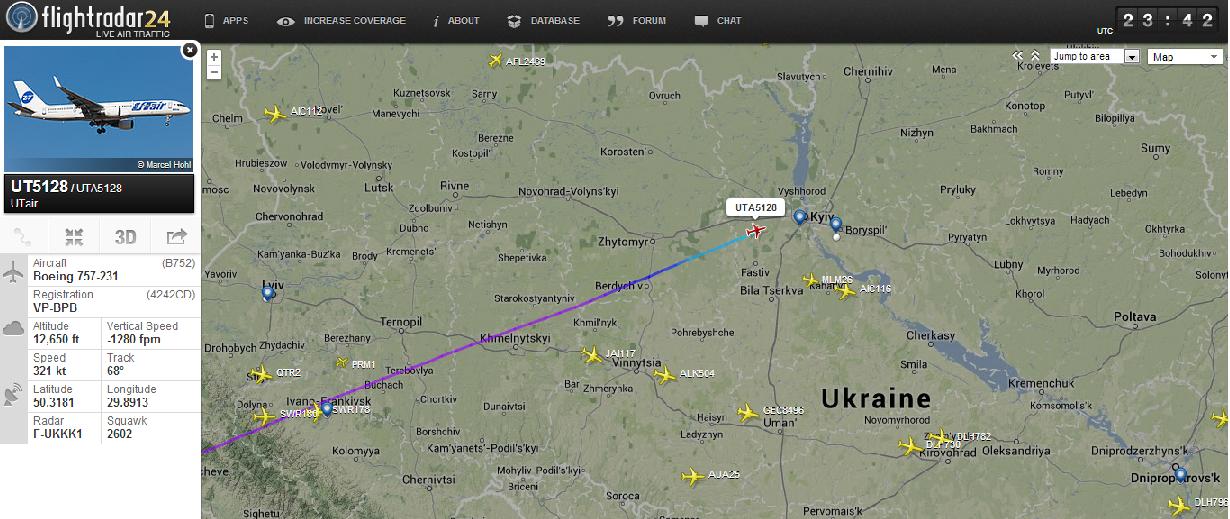The height and width of the screenshot is (519, 1230).
Task: Click the share flight arrow icon
Action: (175, 237)
